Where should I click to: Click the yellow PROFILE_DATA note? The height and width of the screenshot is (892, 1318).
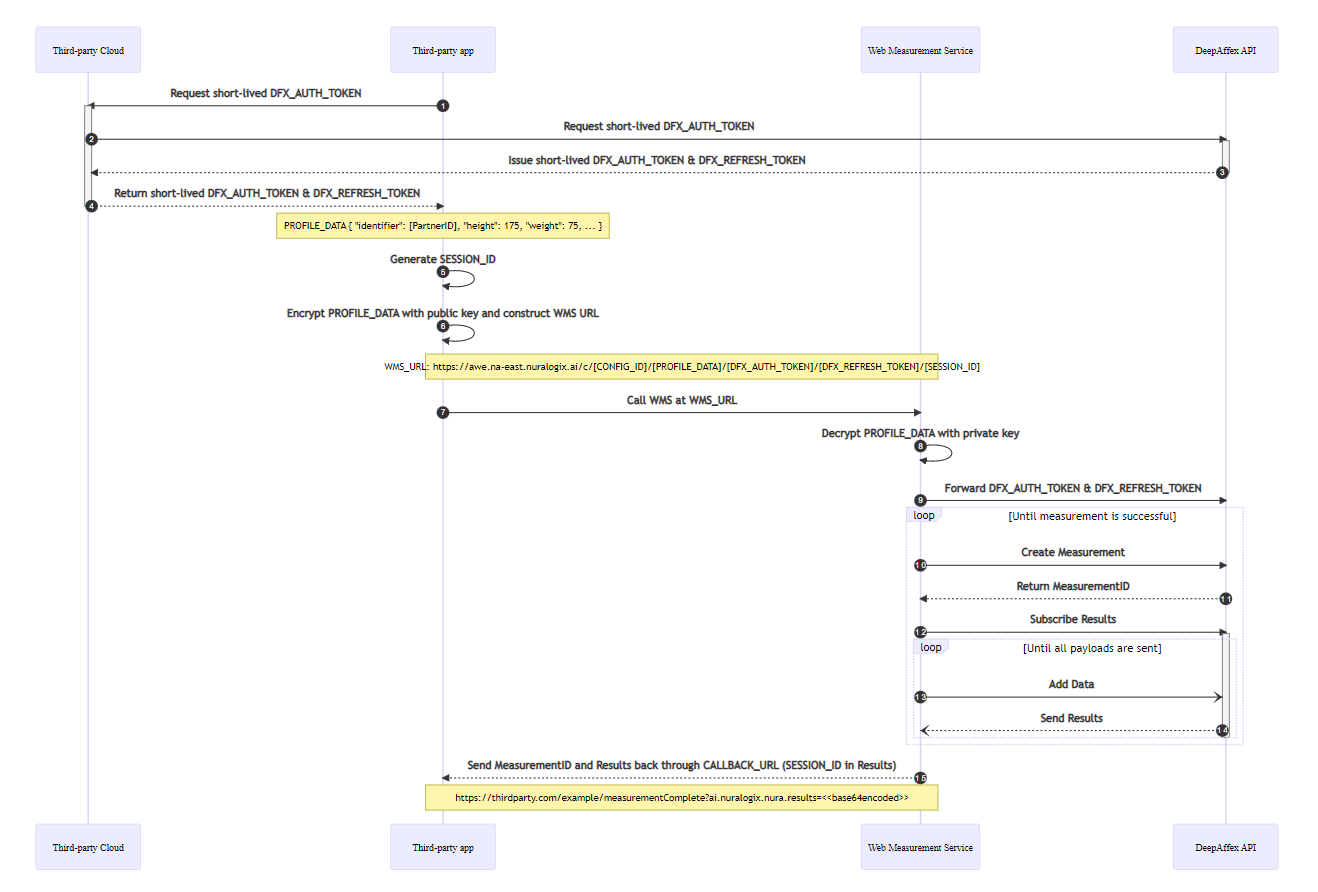[443, 226]
